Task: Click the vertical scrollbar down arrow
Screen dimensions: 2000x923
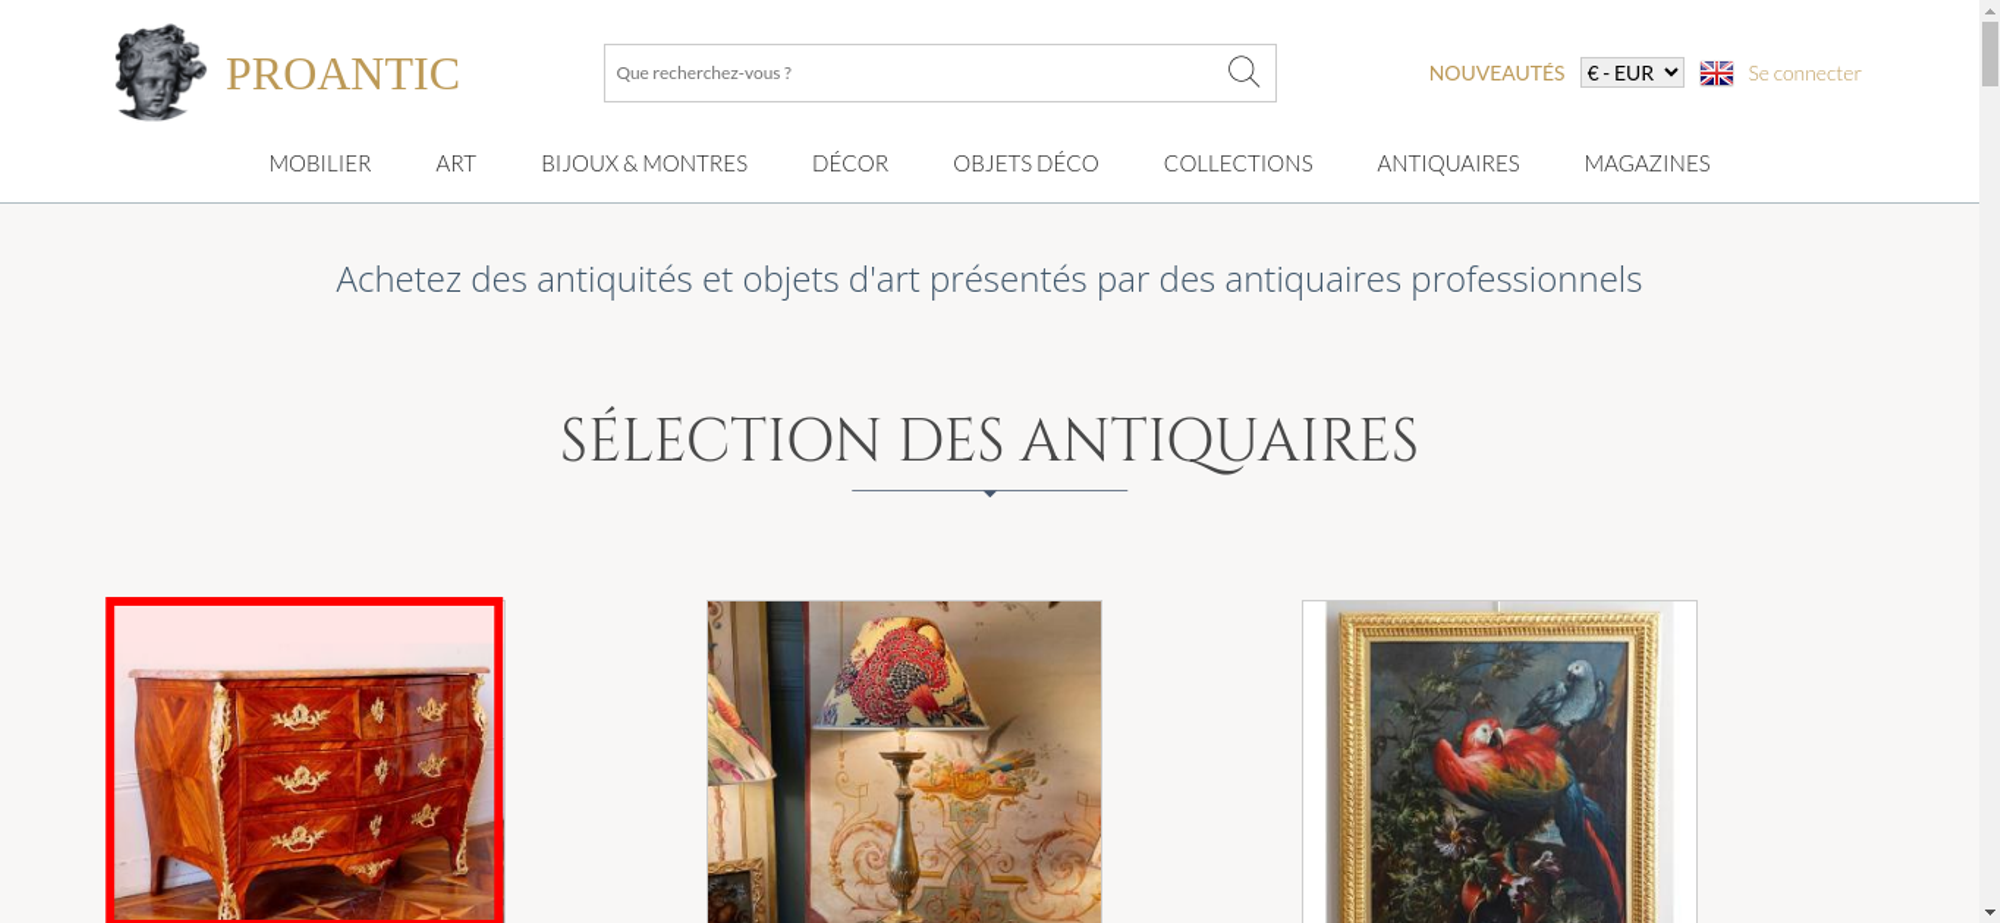Action: tap(1990, 912)
